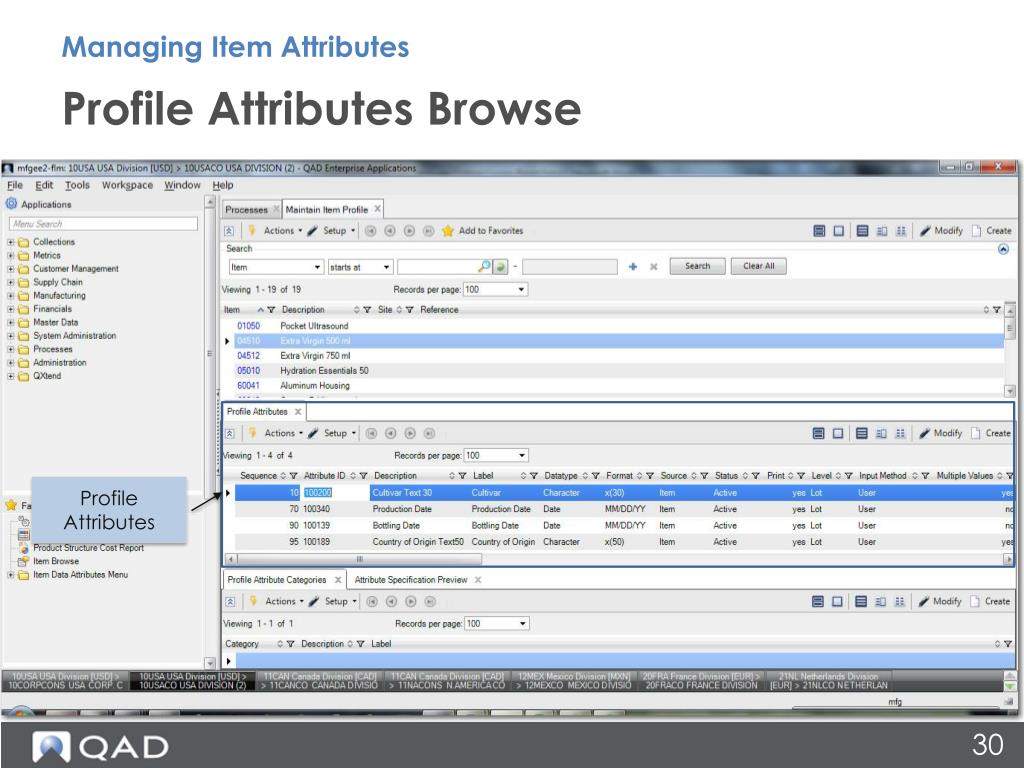Screen dimensions: 1024x768
Task: Open the Tools menu
Action: click(77, 185)
